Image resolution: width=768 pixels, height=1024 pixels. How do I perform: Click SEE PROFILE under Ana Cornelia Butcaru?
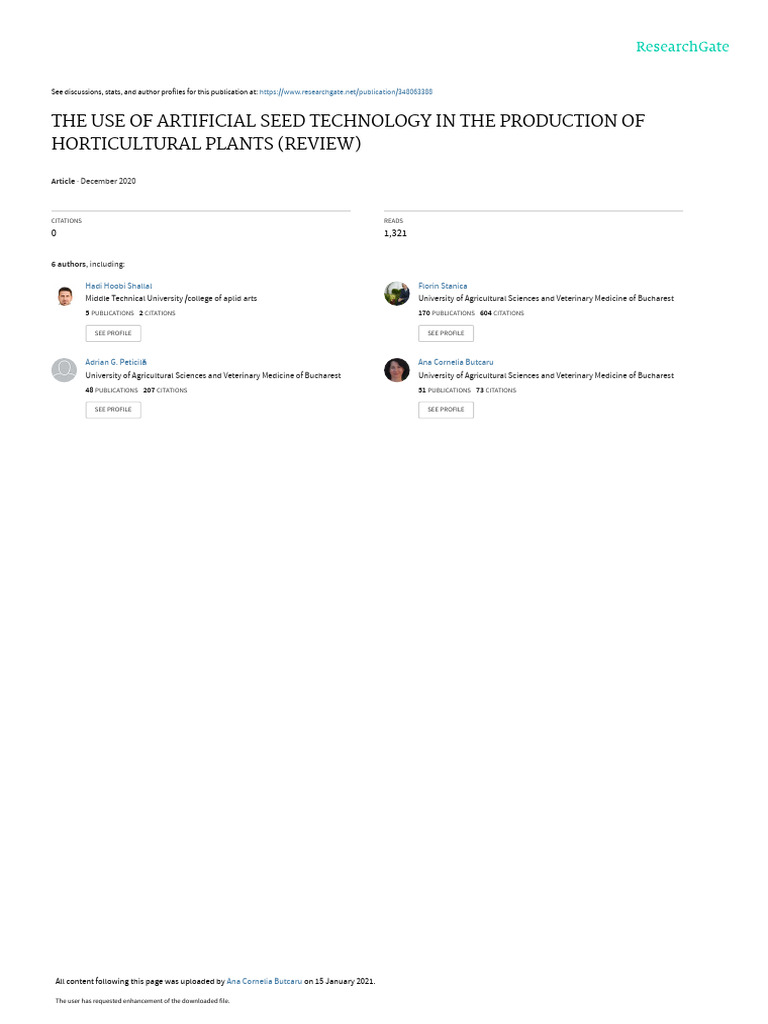point(446,409)
